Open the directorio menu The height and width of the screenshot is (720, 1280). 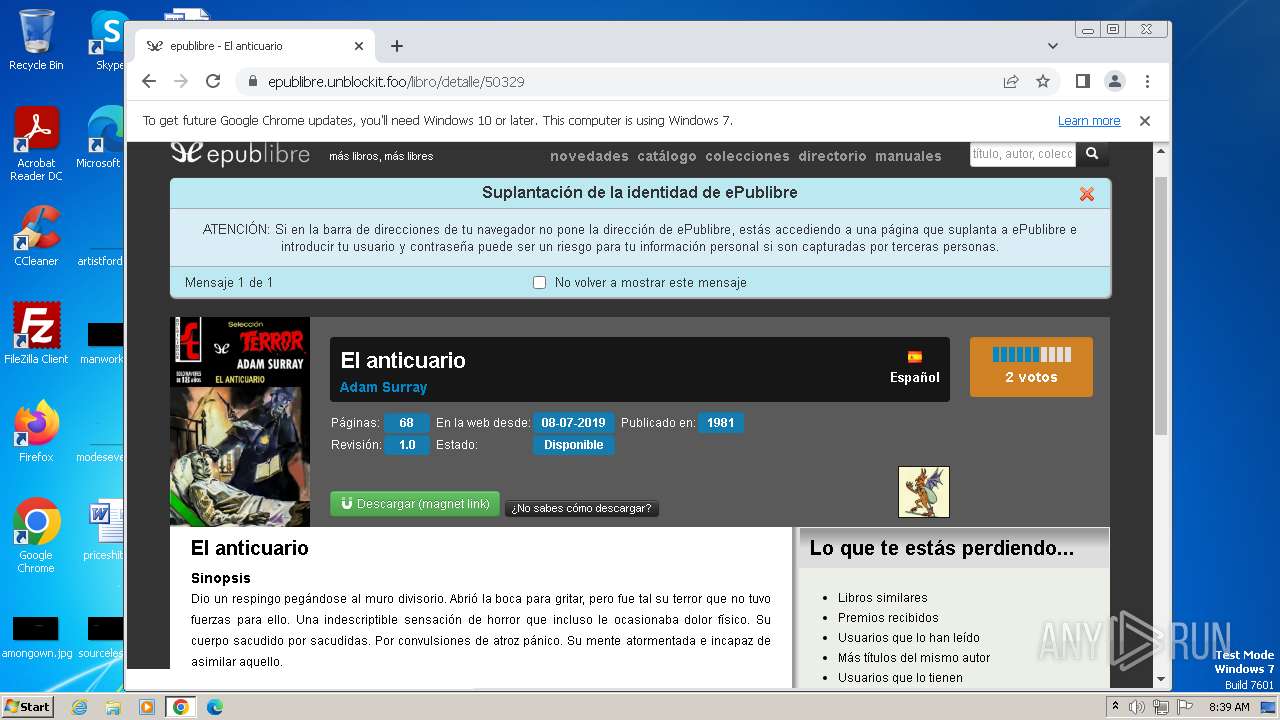[832, 156]
